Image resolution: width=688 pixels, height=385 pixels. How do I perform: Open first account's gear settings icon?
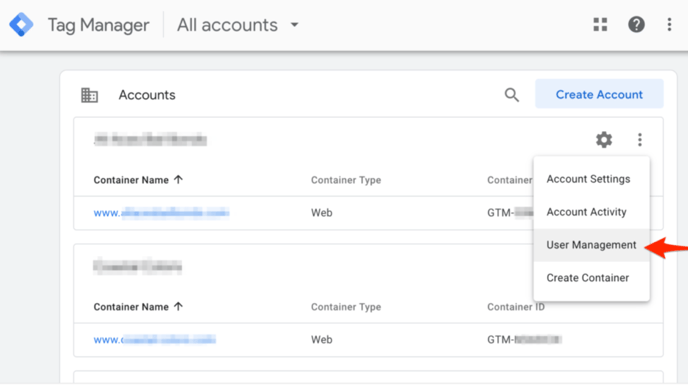click(604, 140)
